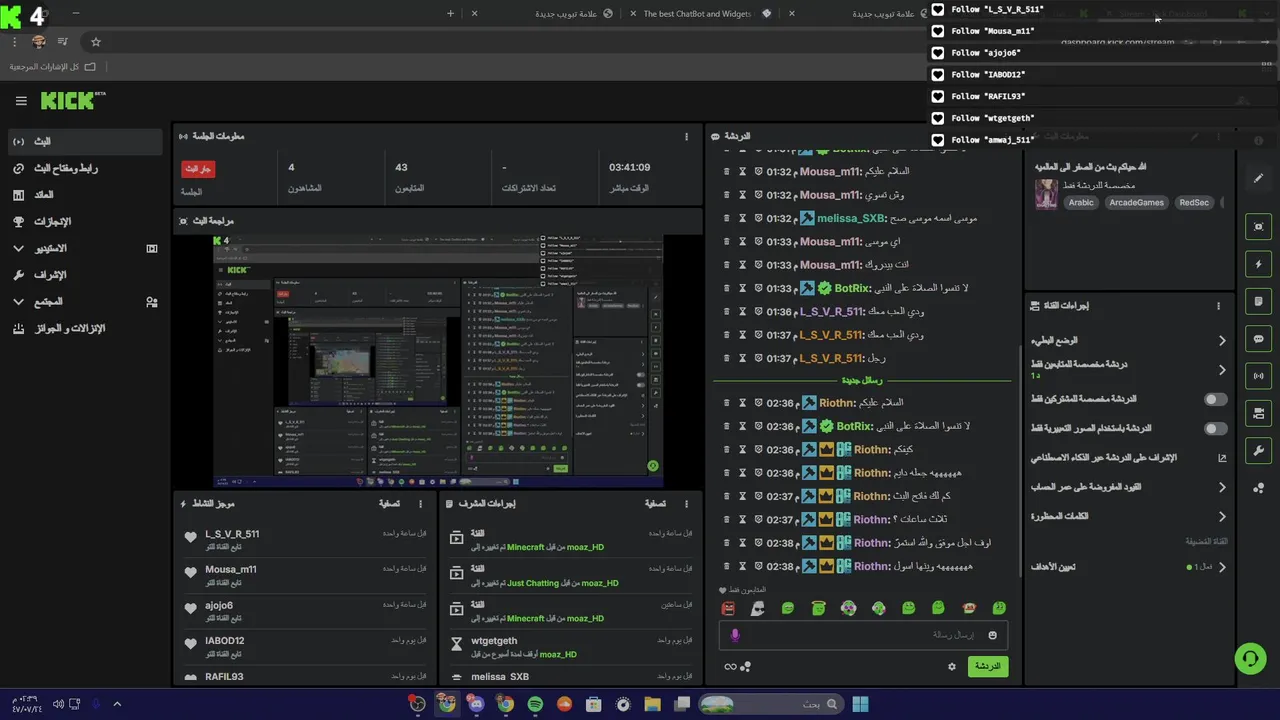
Task: Expand set goals (تعيين الأهداف) row
Action: click(x=1129, y=567)
